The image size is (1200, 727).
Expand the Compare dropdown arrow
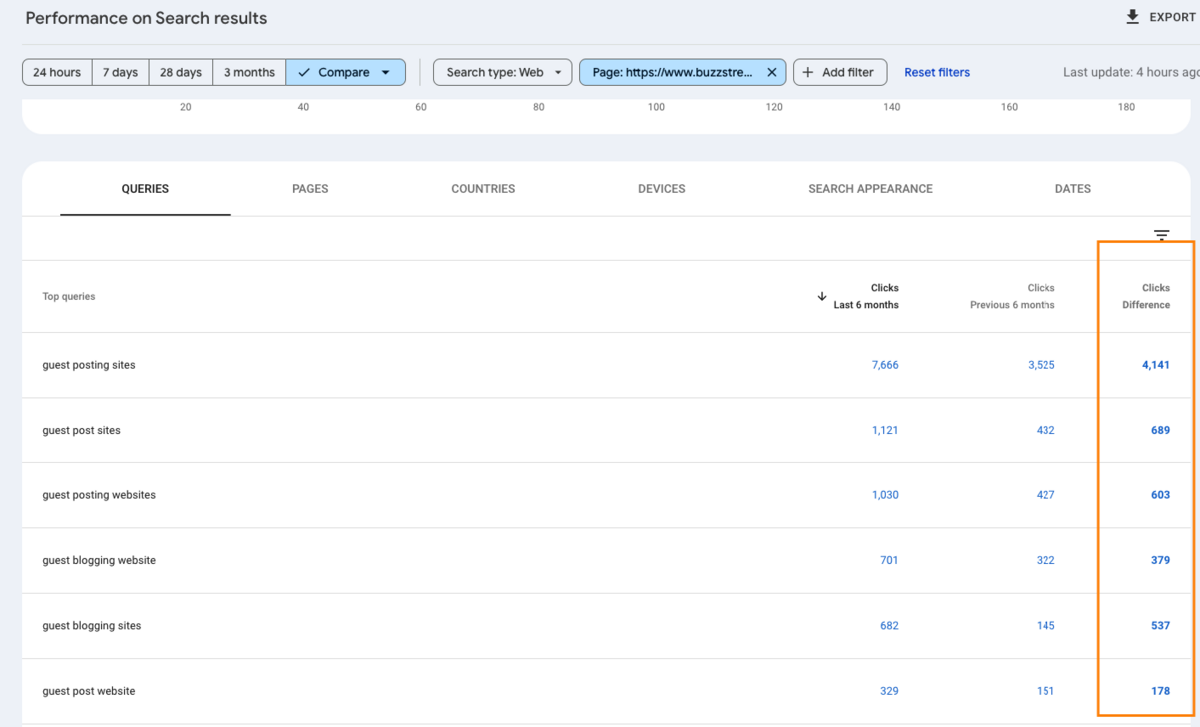pyautogui.click(x=386, y=72)
